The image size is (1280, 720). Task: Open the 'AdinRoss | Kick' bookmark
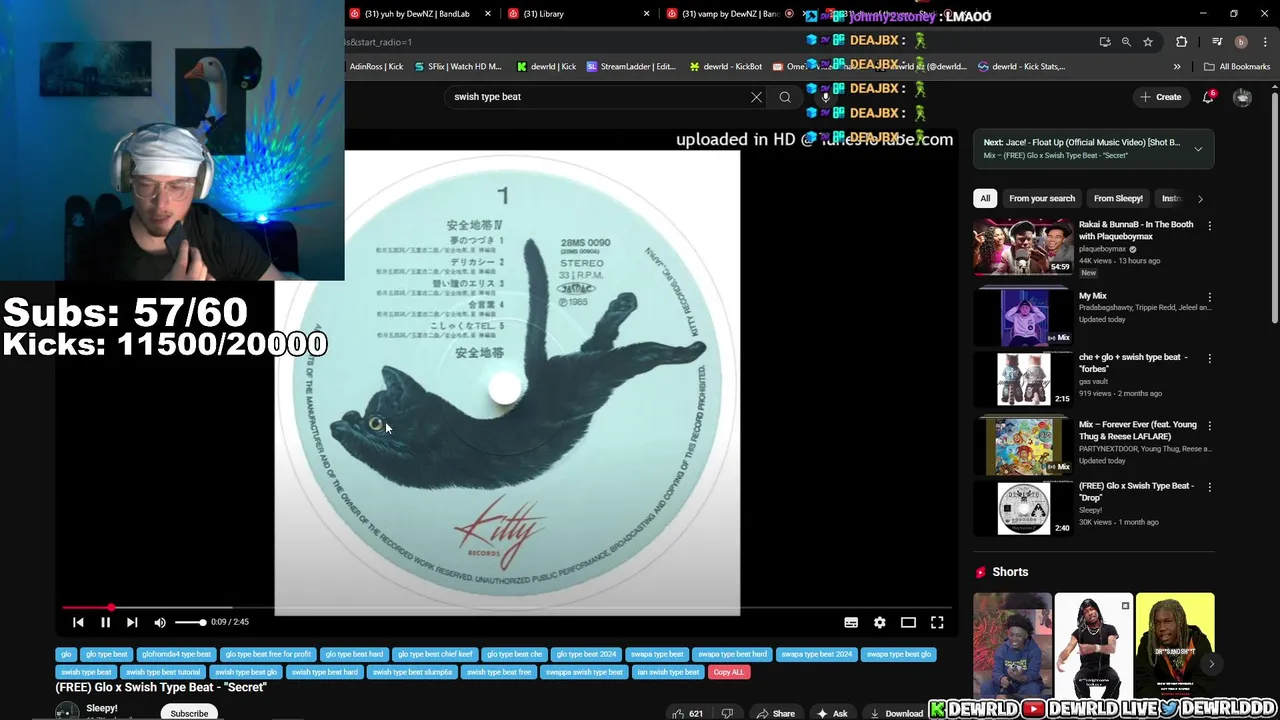376,67
